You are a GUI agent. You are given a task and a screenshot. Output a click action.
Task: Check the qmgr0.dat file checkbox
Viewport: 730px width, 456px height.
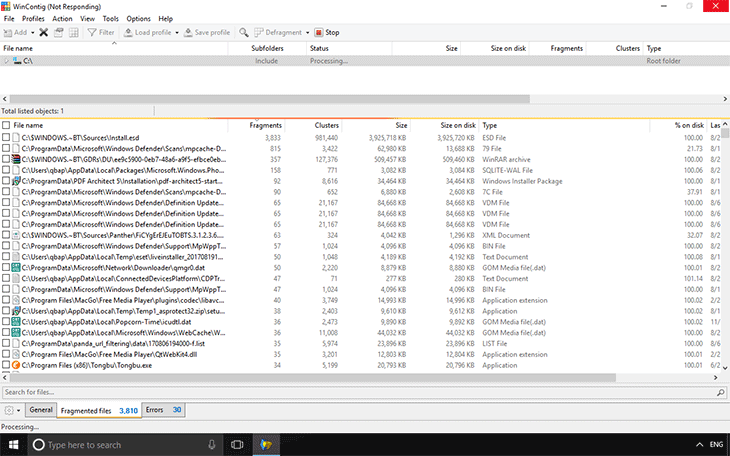click(6, 267)
